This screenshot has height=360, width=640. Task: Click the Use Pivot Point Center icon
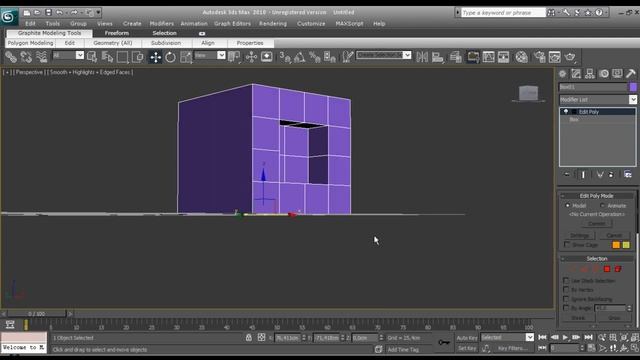[234, 57]
